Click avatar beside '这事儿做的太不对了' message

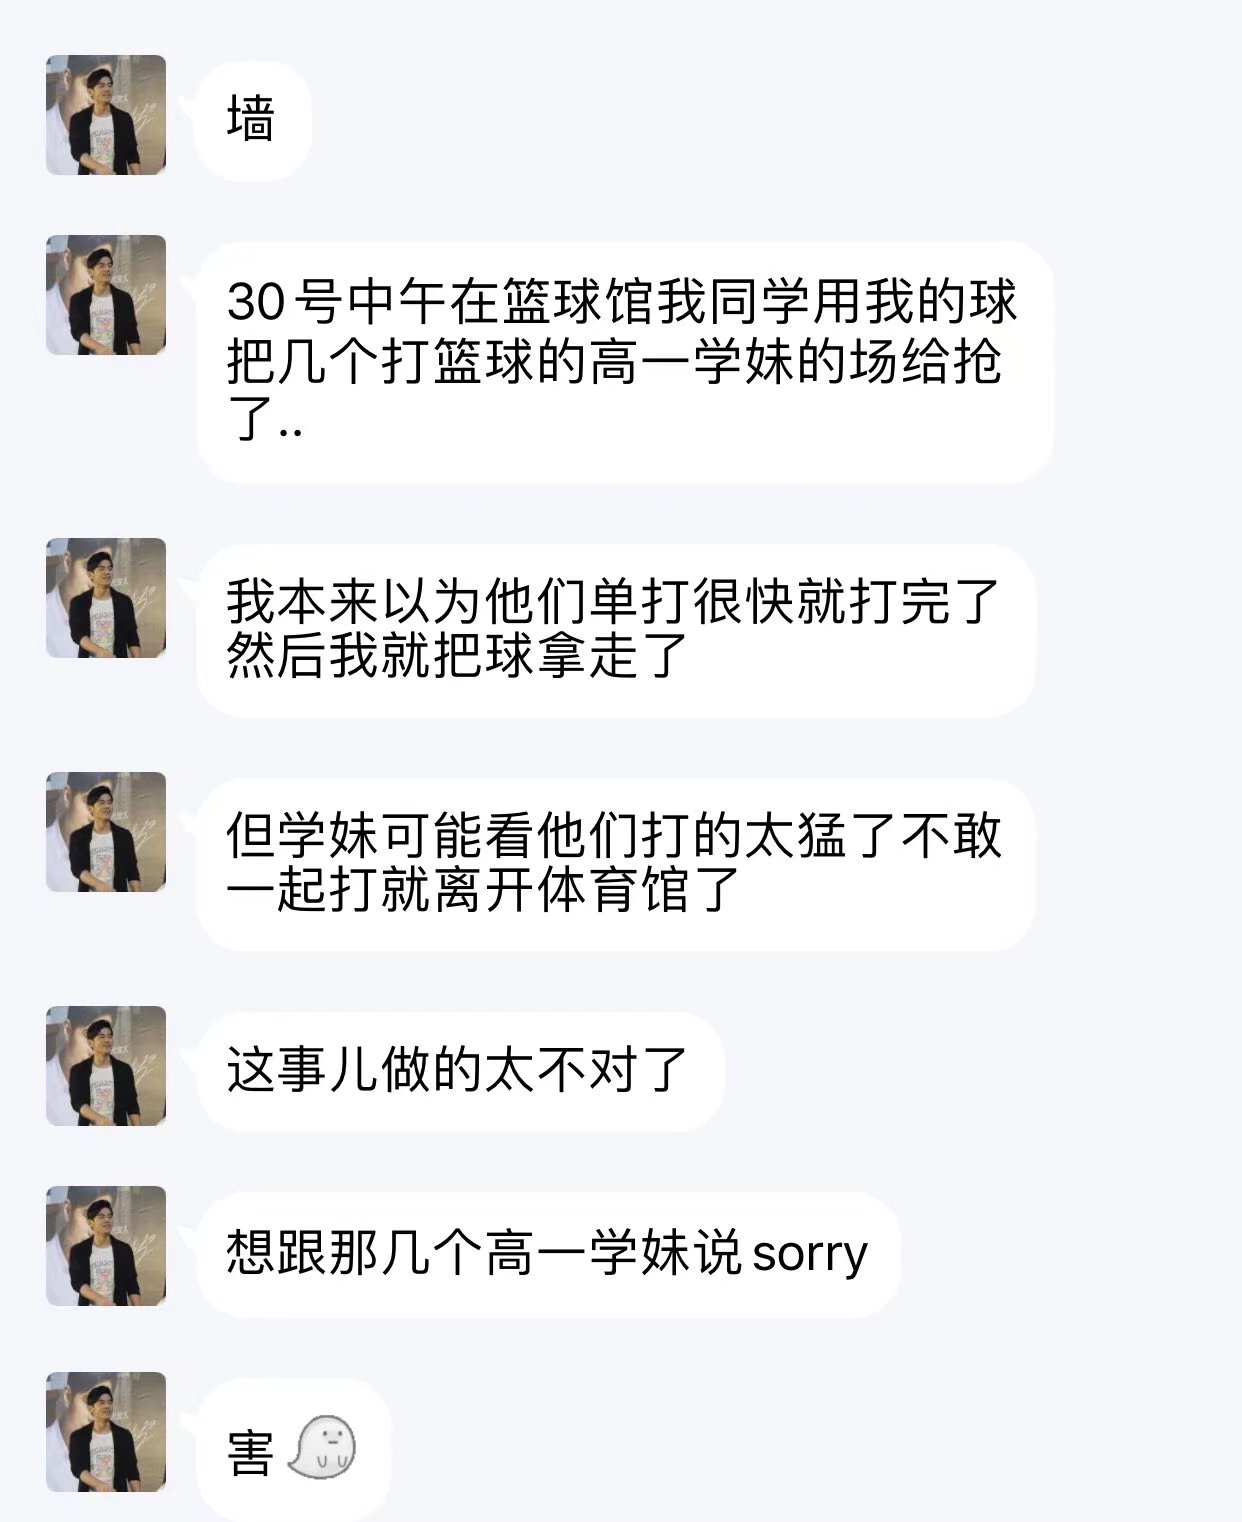[106, 1066]
